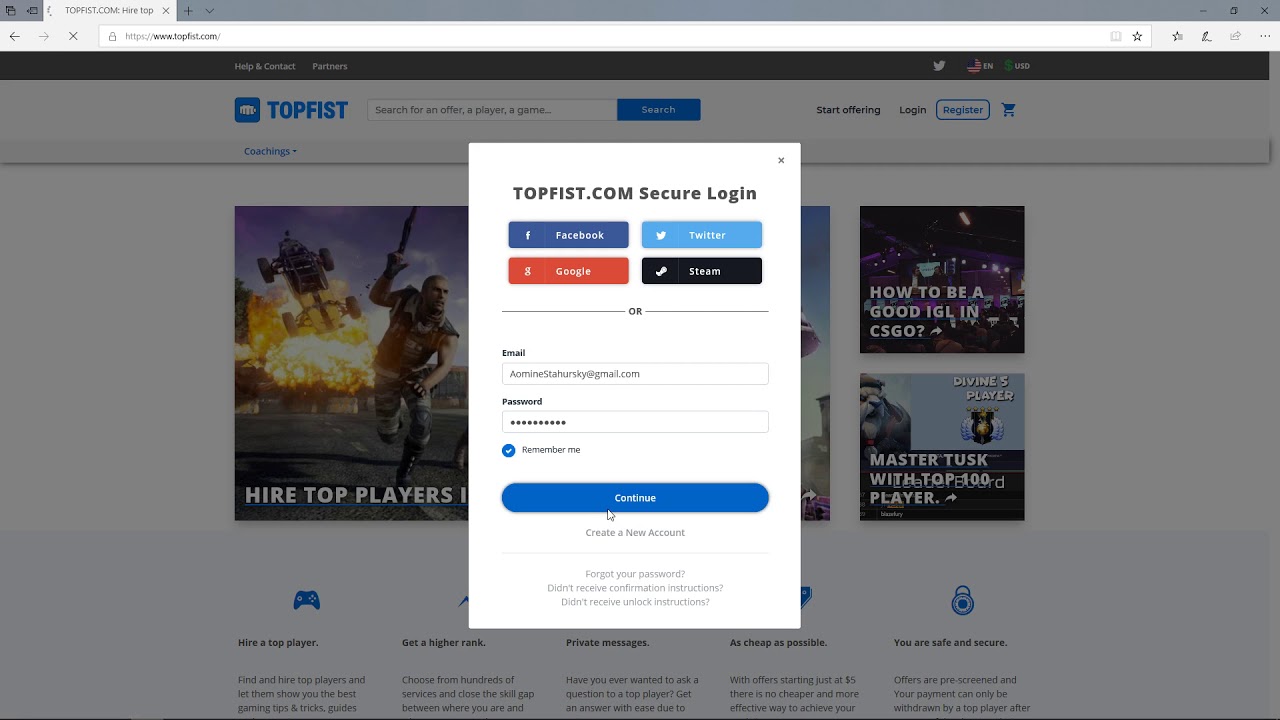Close the TOPFIST.COM browser tab

166,11
